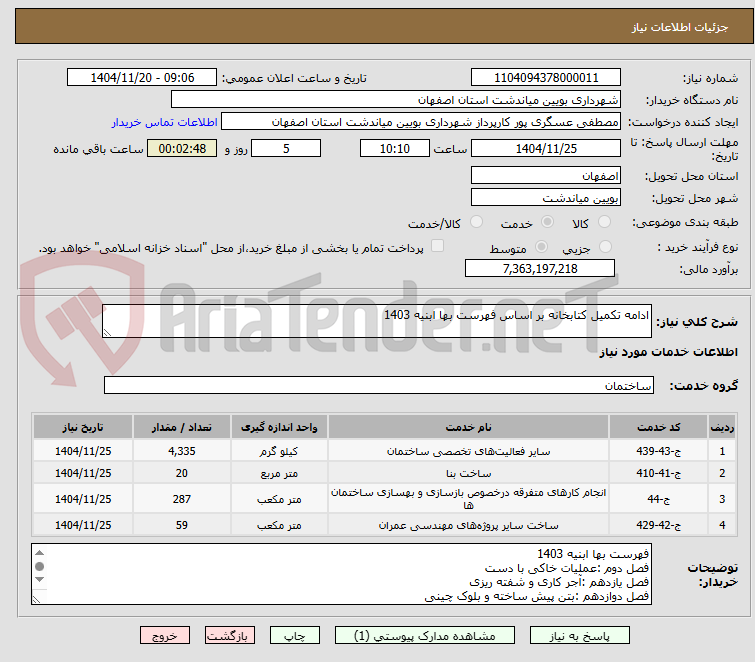Select the جزیی purchase type radio
The image size is (755, 662).
pos(605,247)
